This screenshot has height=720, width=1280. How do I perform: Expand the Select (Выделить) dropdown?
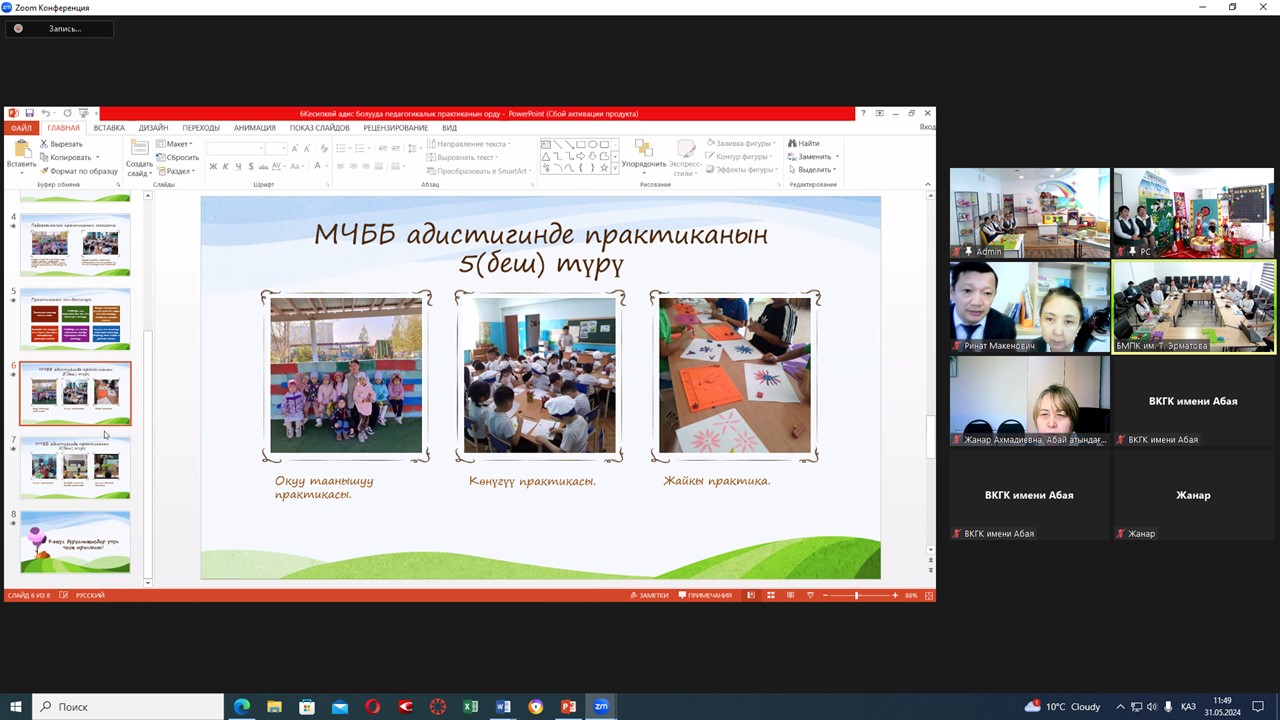click(x=814, y=170)
